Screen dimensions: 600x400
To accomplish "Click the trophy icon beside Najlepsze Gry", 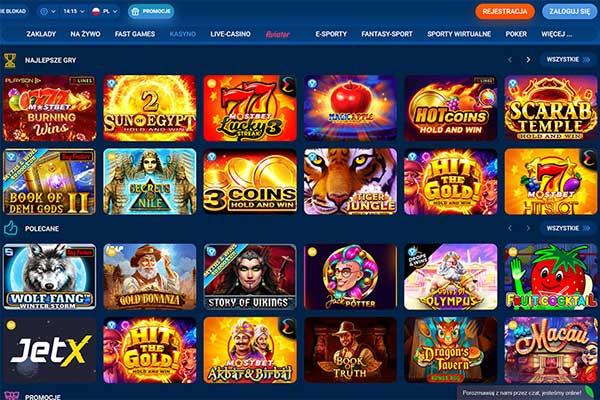I will point(10,60).
